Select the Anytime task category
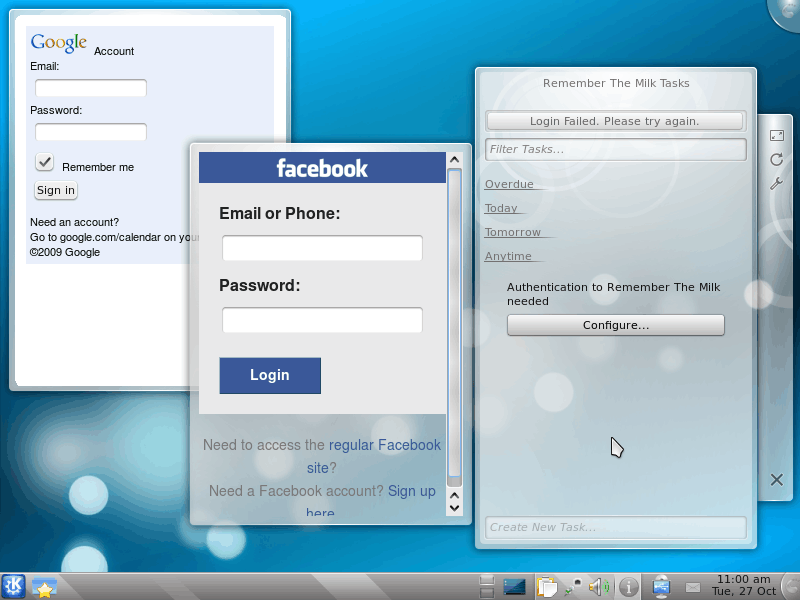 pos(508,256)
